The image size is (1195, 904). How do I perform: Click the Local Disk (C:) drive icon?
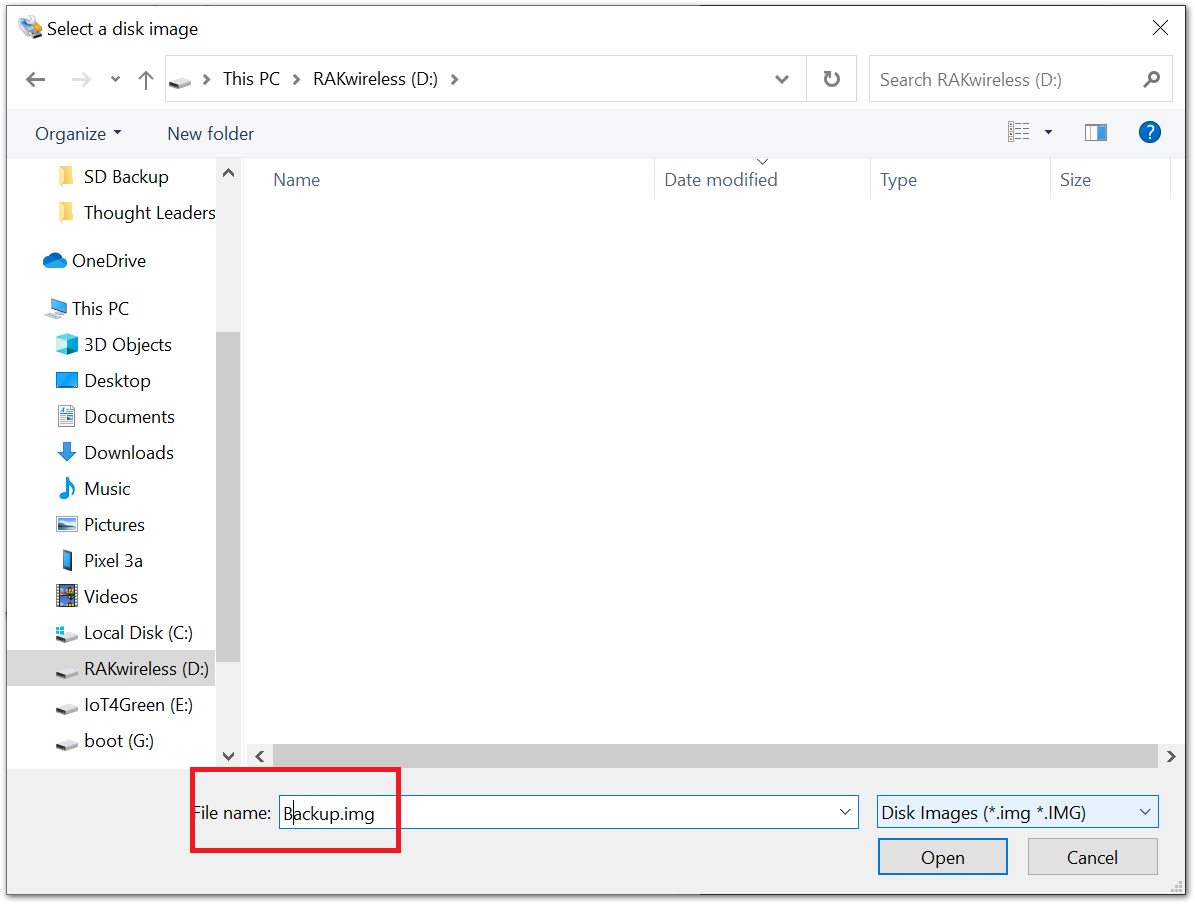66,633
